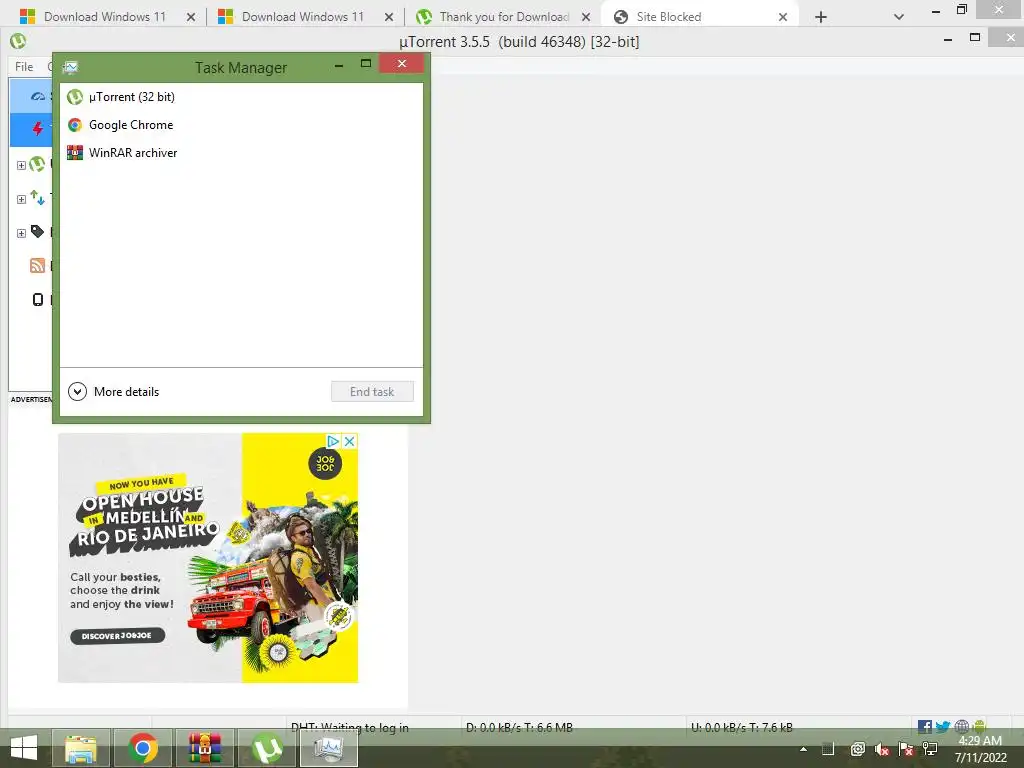Close the Thank you for Download tab
Screen dimensions: 1024x768
pos(586,17)
